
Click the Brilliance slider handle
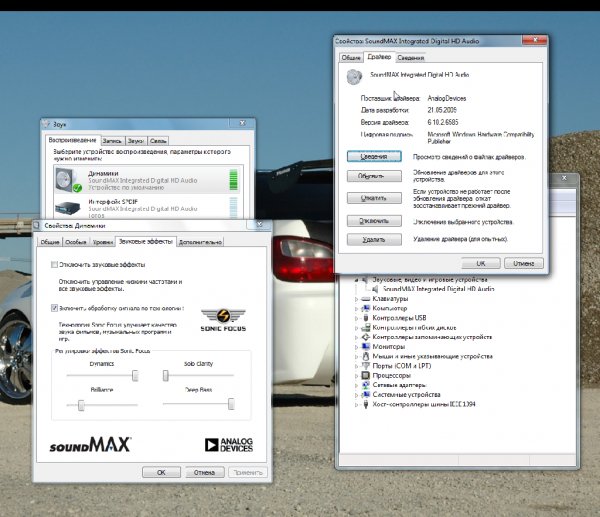point(81,405)
